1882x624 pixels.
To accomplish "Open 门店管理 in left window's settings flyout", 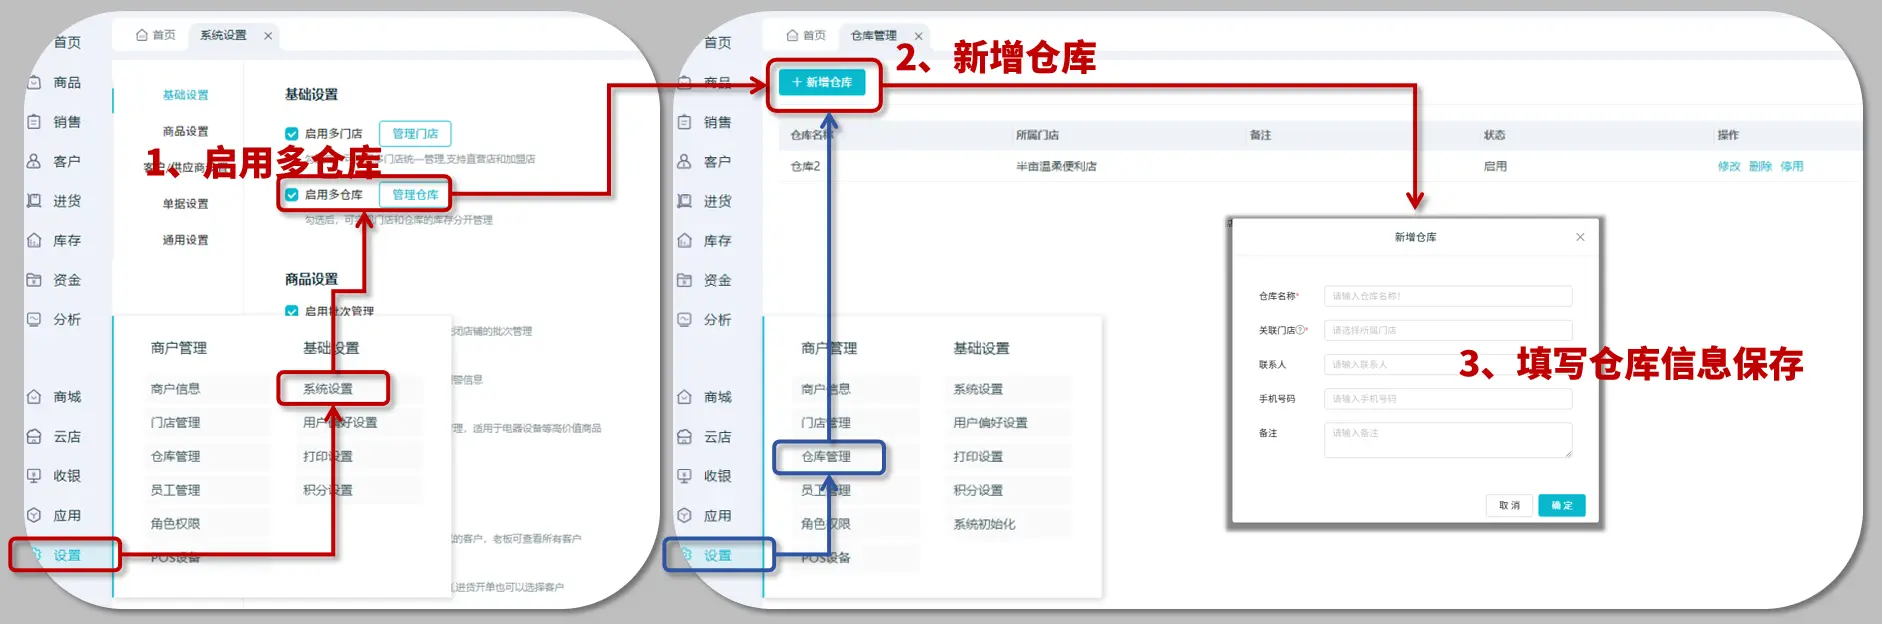I will coord(176,423).
